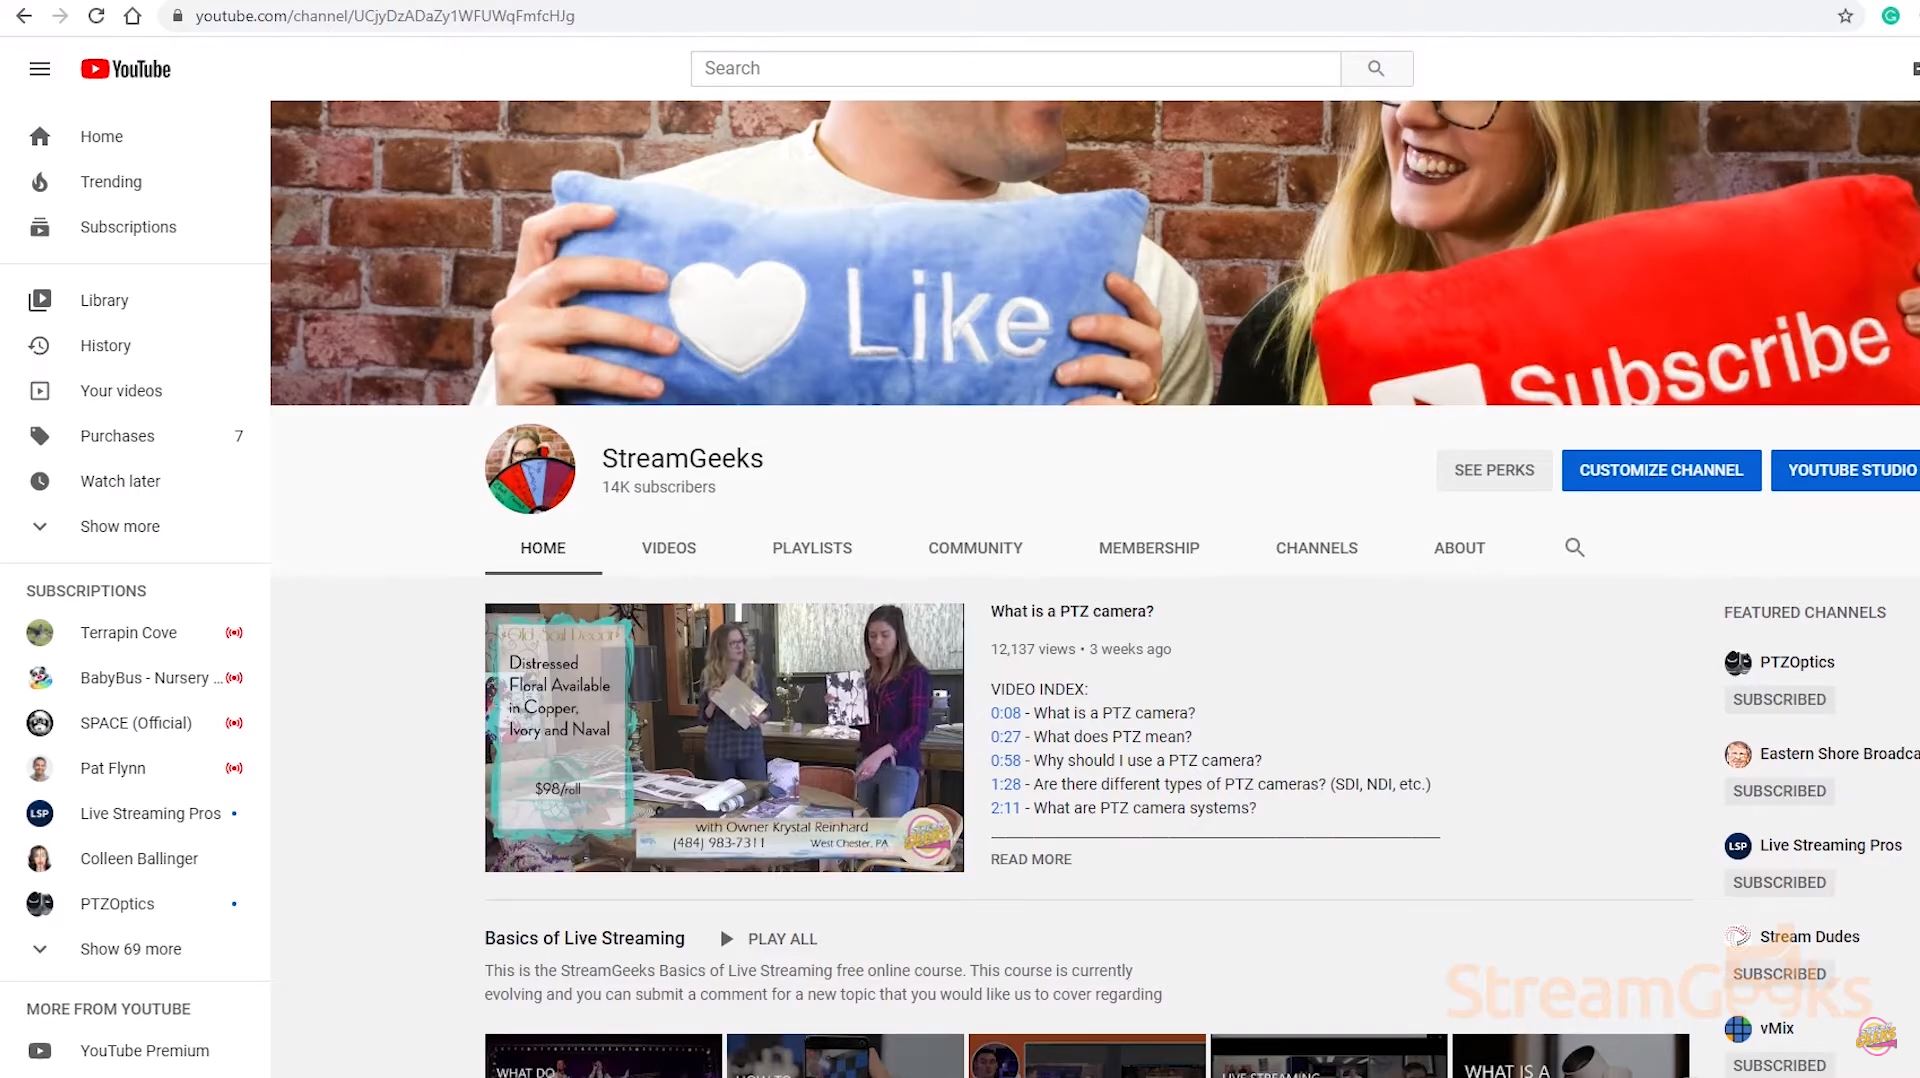Open the History icon
1920x1078 pixels.
[40, 345]
